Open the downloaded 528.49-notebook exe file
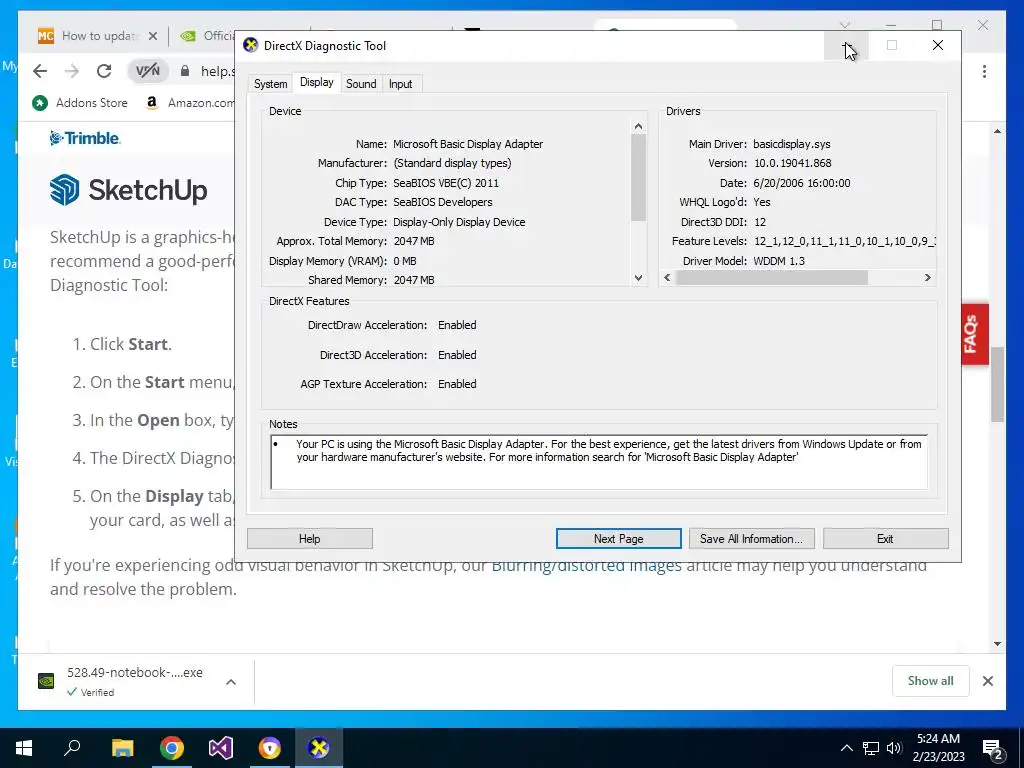 pos(135,673)
